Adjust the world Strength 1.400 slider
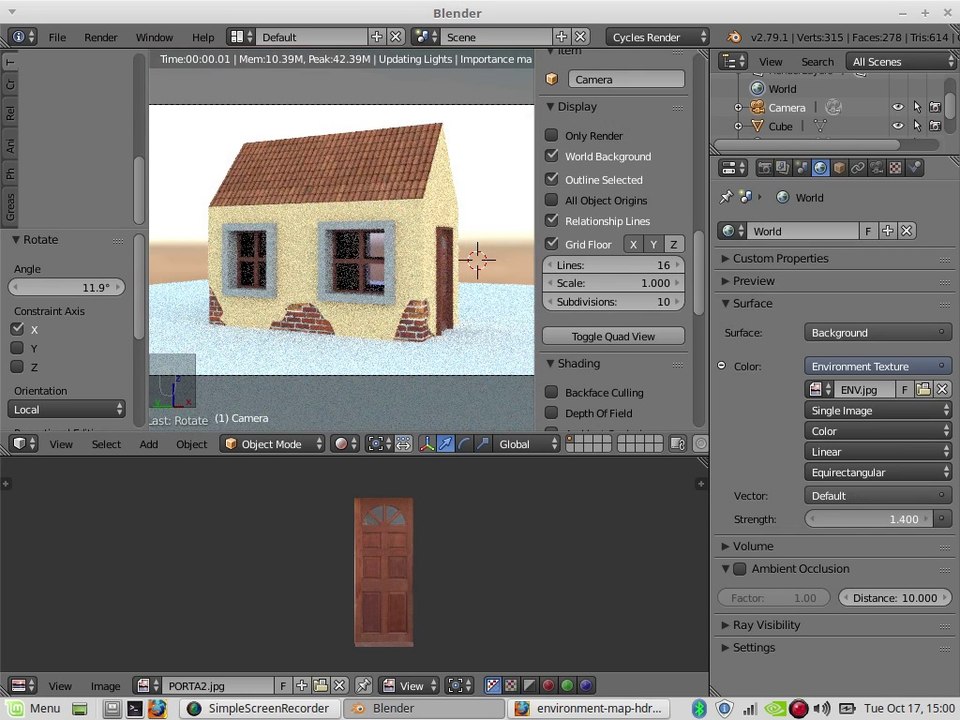 coord(869,519)
